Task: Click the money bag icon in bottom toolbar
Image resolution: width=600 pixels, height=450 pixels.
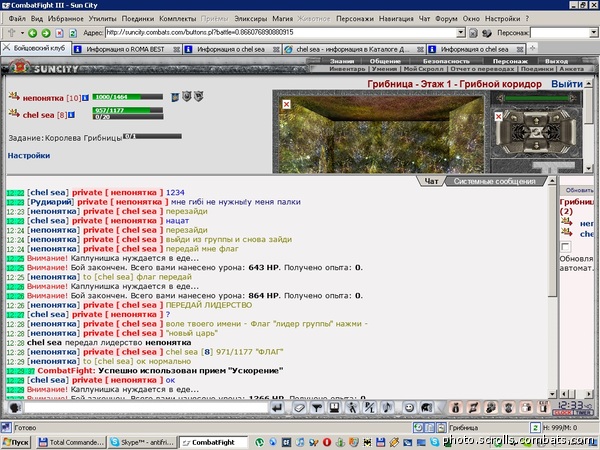Action: pyautogui.click(x=455, y=408)
